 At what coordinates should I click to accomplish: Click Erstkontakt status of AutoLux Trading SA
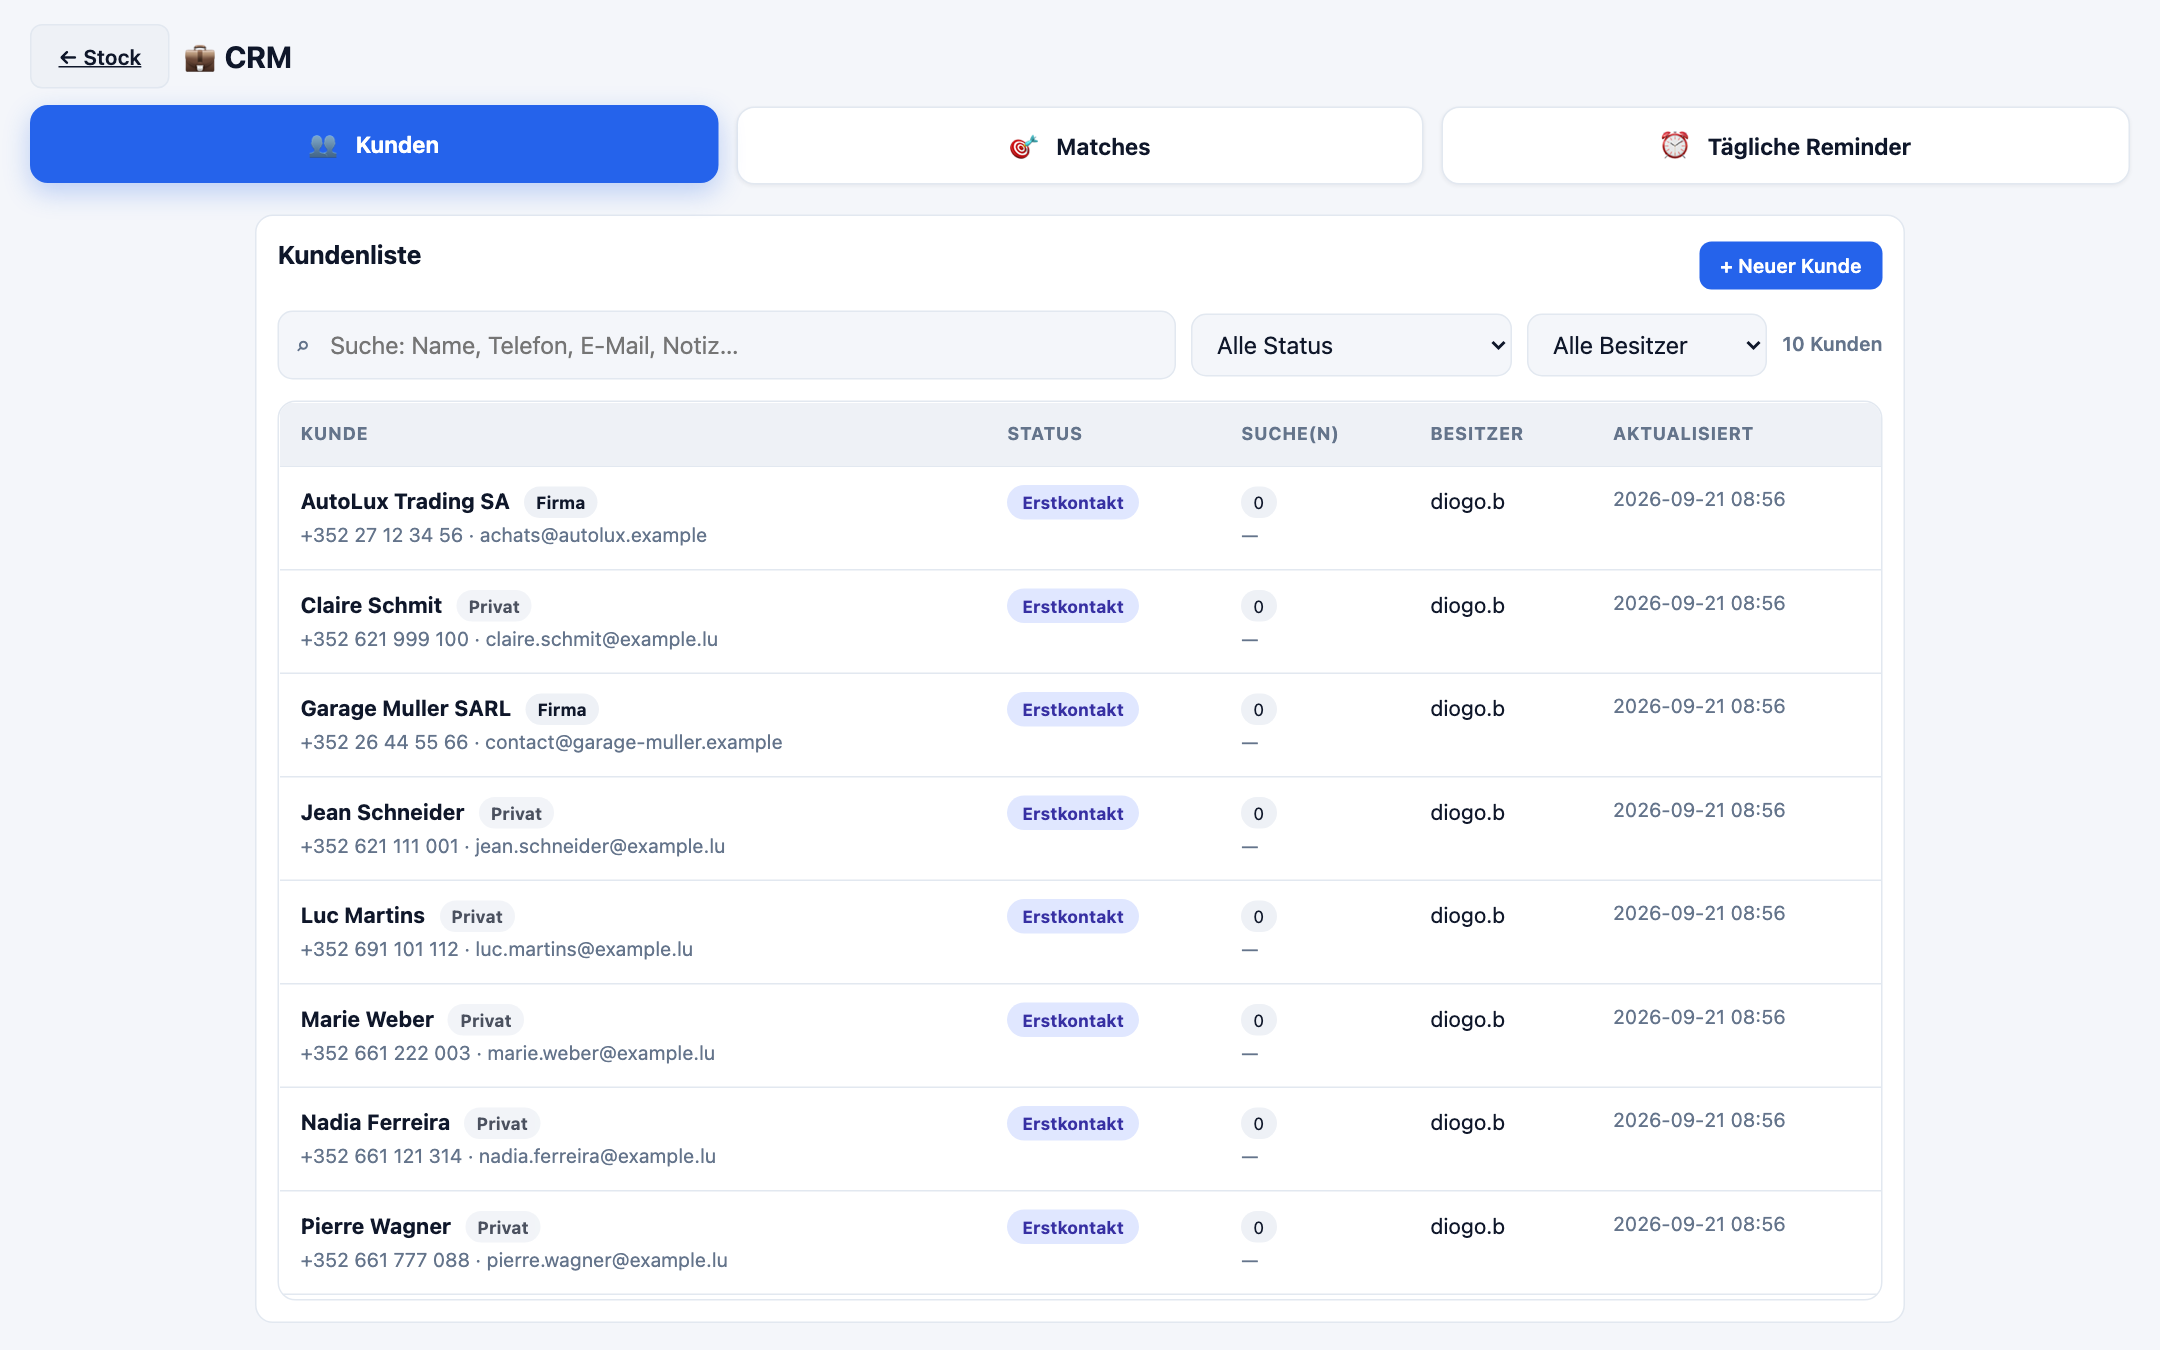coord(1072,502)
